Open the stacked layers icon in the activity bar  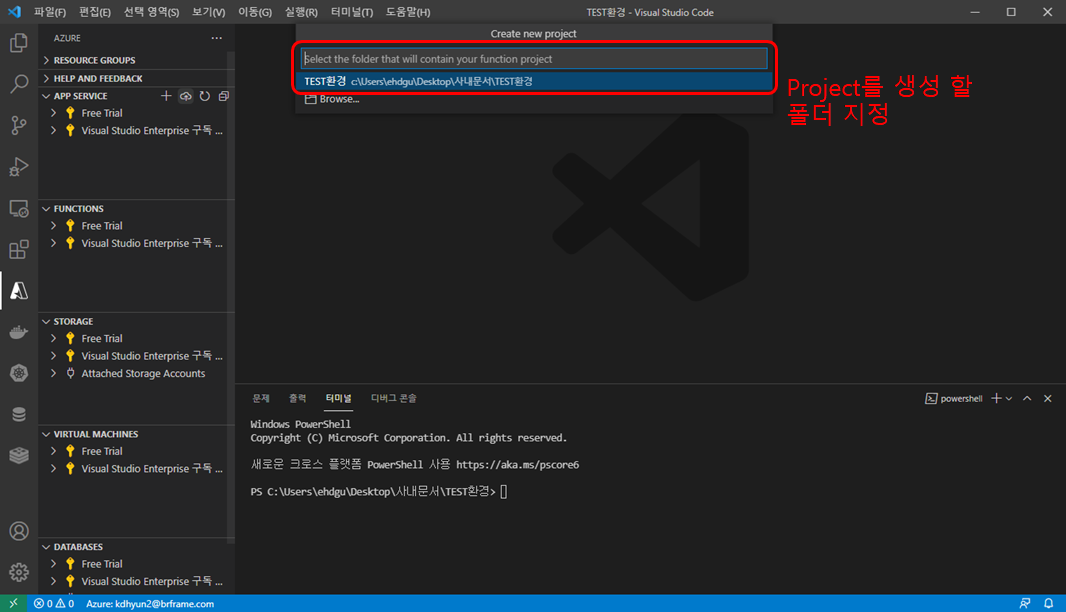[19, 455]
